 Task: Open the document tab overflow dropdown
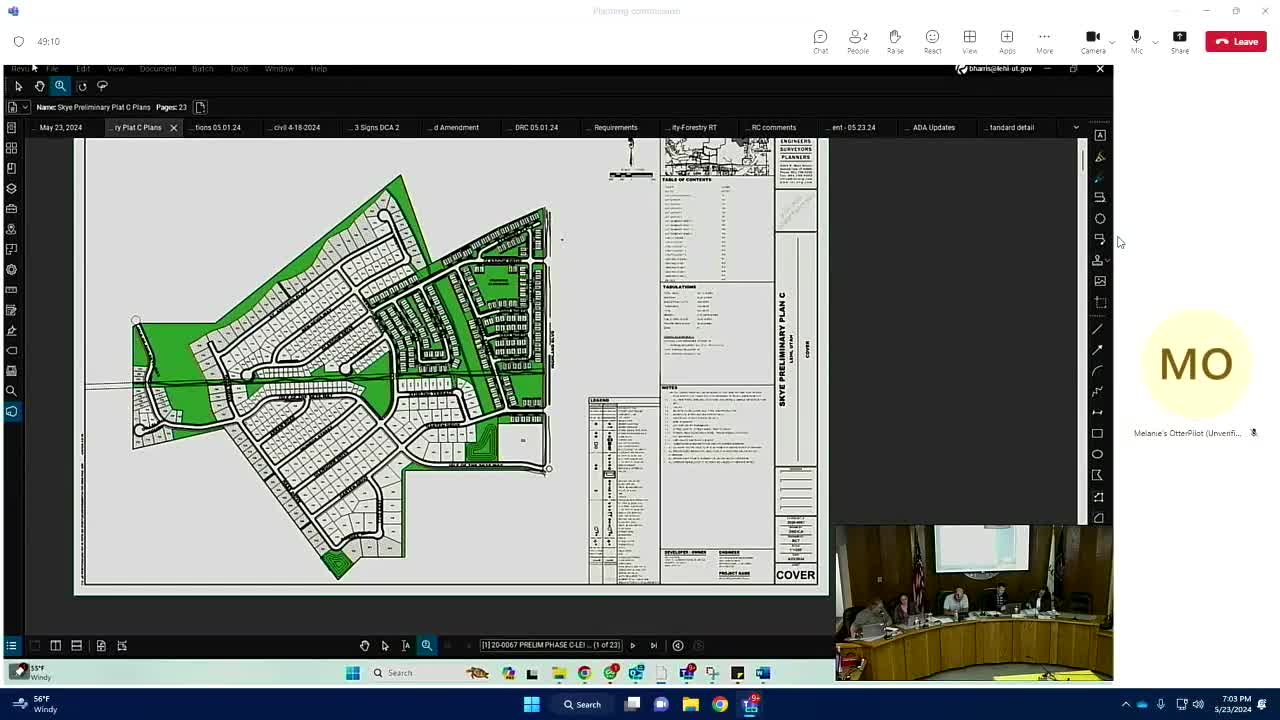pos(1075,127)
